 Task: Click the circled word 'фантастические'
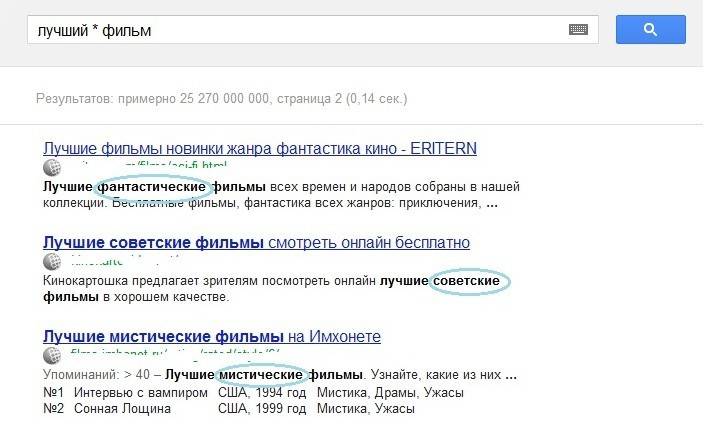[153, 187]
